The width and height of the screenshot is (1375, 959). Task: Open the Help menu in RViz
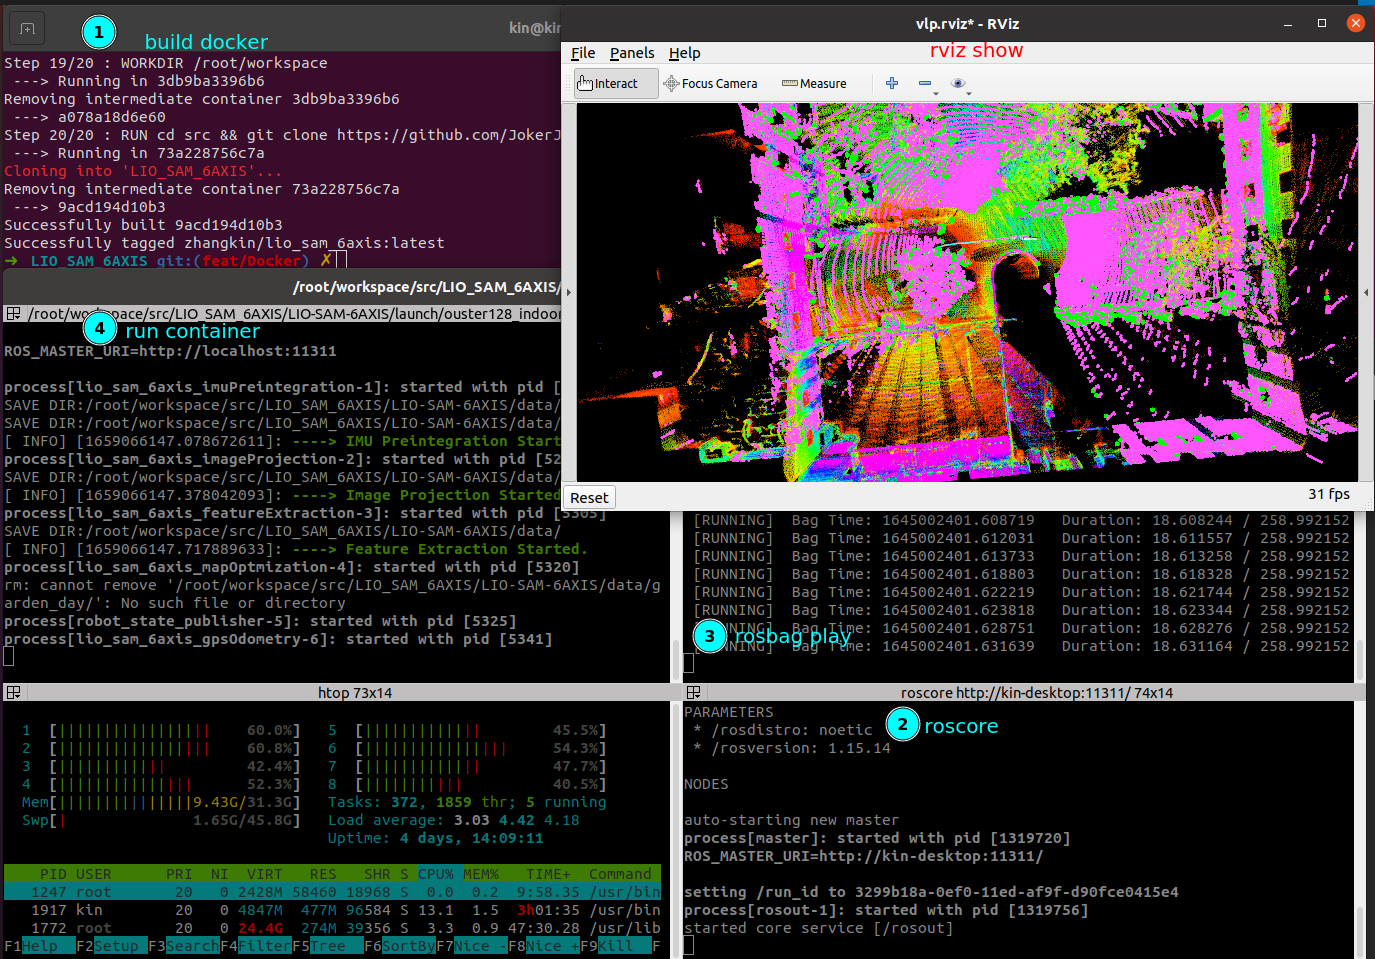pos(685,53)
